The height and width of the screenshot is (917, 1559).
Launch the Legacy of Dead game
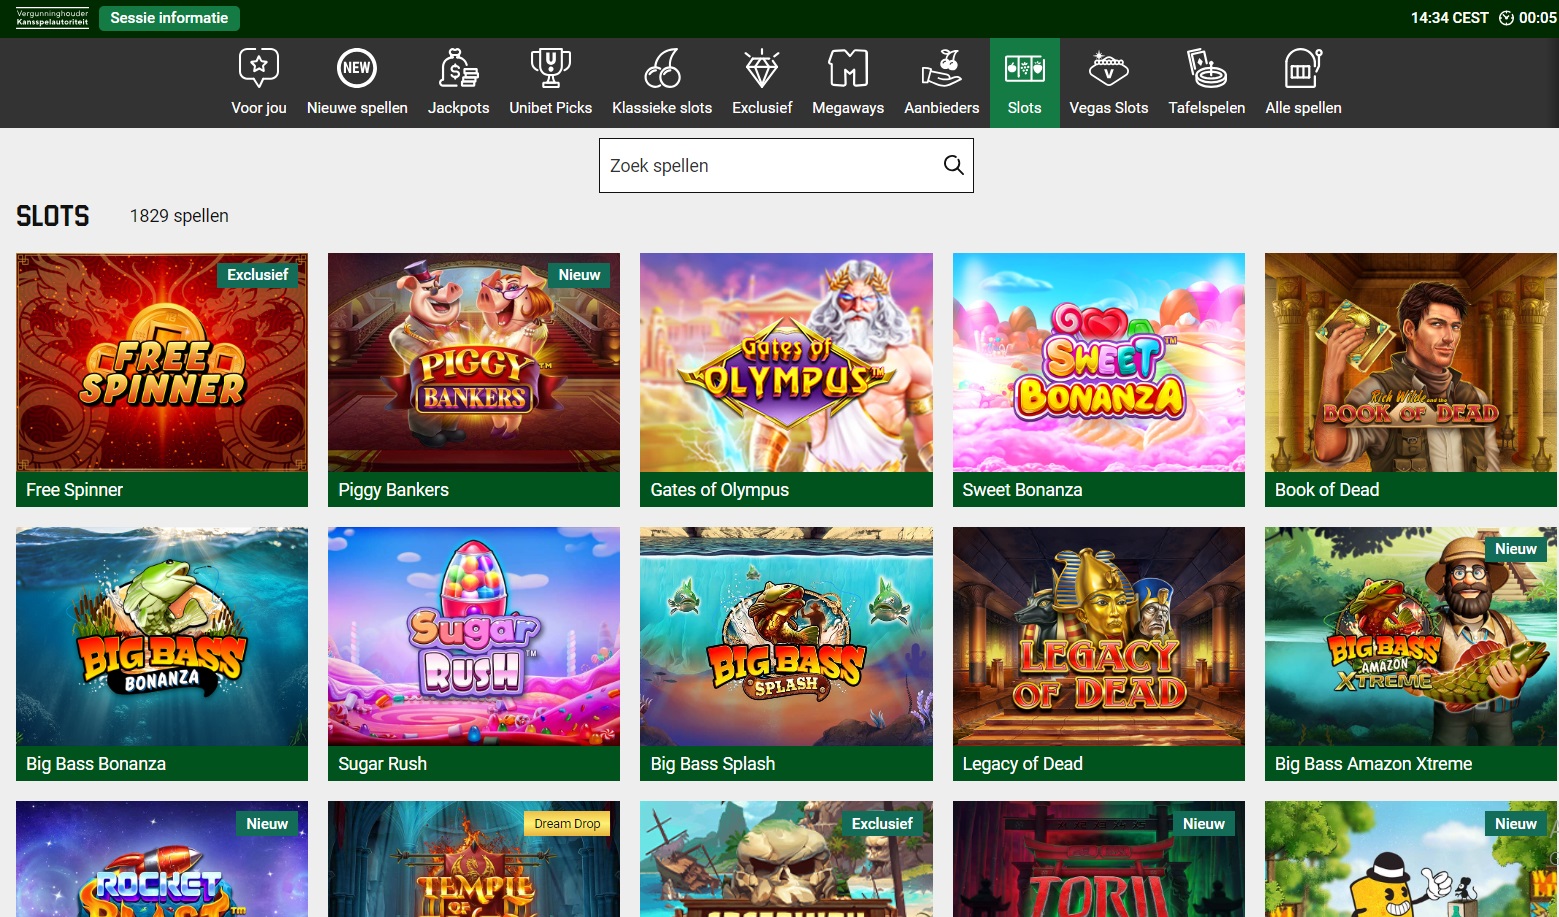click(x=1099, y=636)
